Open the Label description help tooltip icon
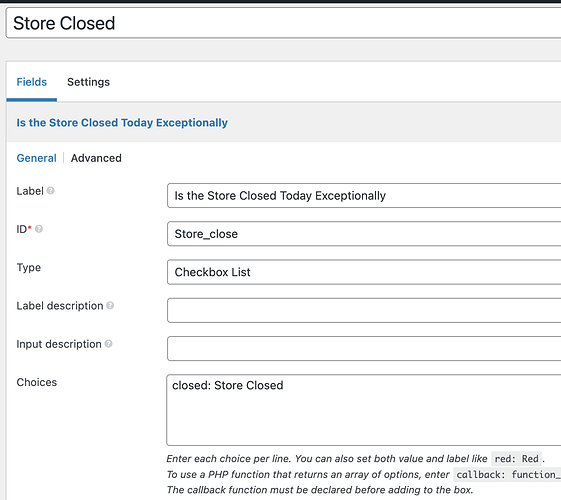 (x=110, y=305)
